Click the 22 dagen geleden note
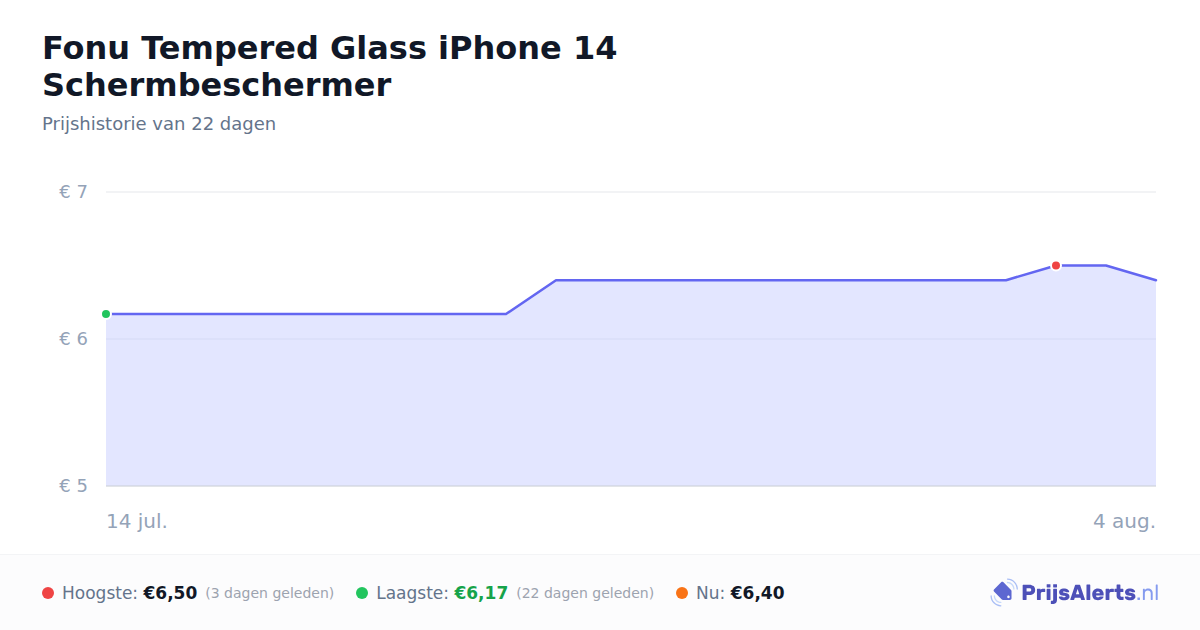Screen dimensions: 1200x630 coord(585,593)
